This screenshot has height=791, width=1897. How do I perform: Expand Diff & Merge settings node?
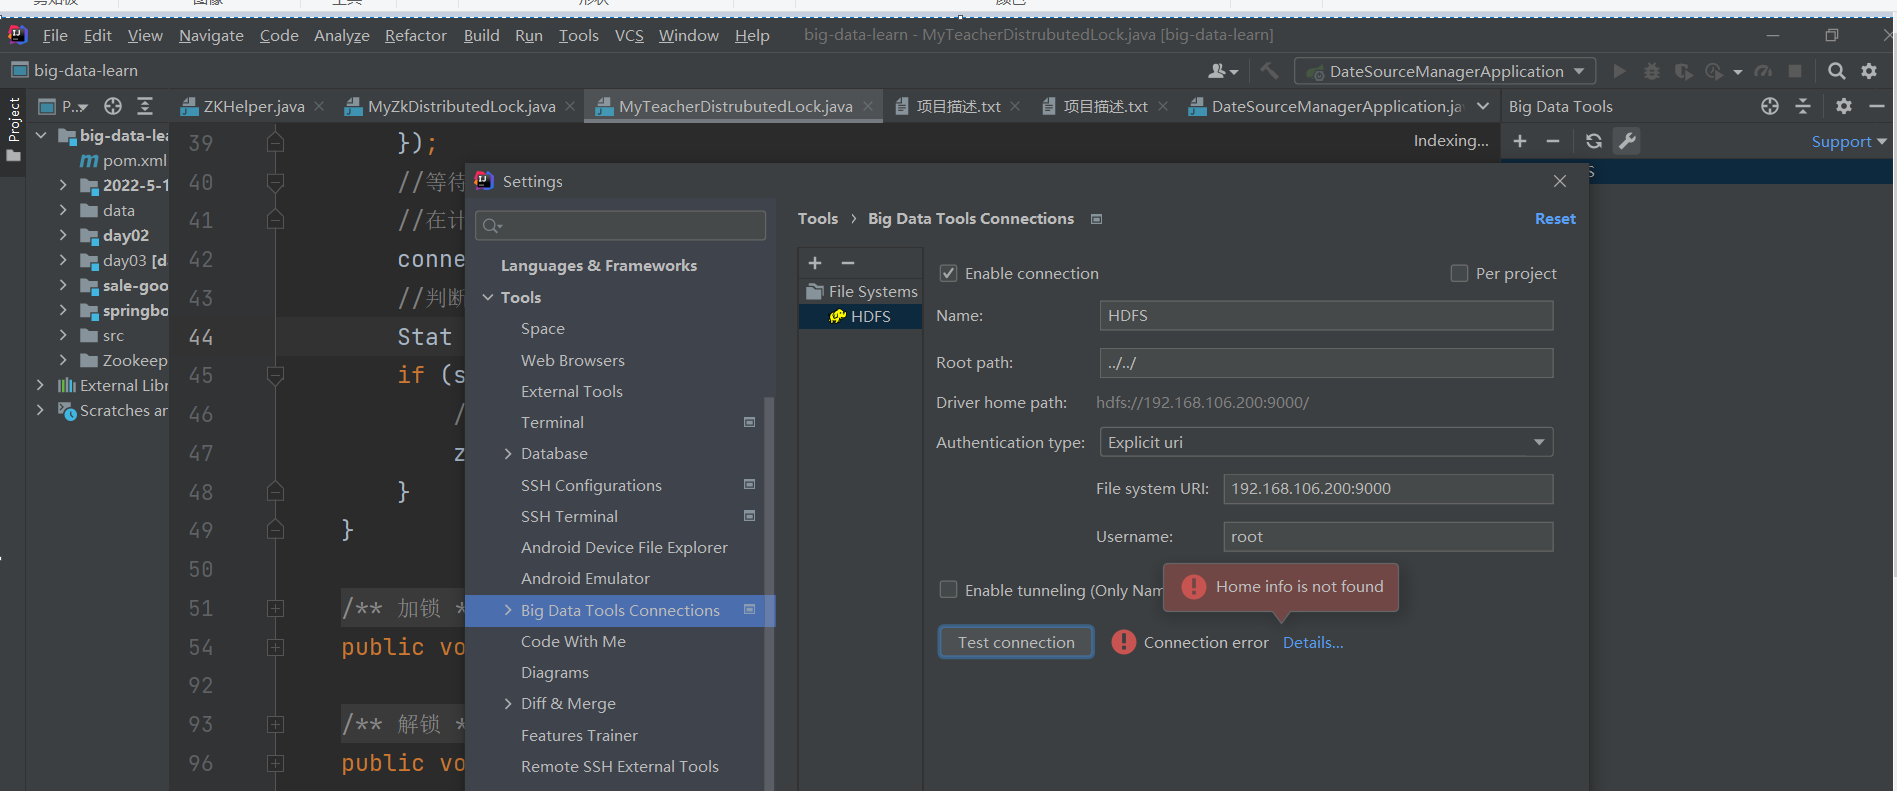[508, 704]
